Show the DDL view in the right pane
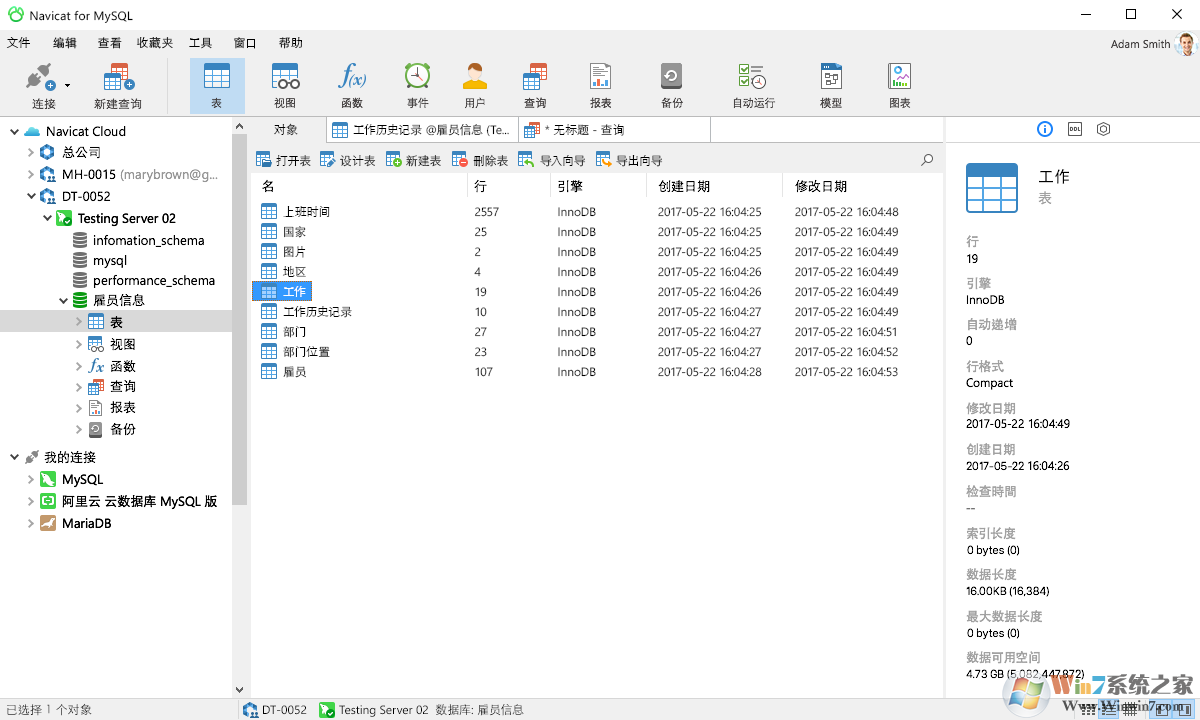Image resolution: width=1200 pixels, height=720 pixels. pyautogui.click(x=1074, y=129)
